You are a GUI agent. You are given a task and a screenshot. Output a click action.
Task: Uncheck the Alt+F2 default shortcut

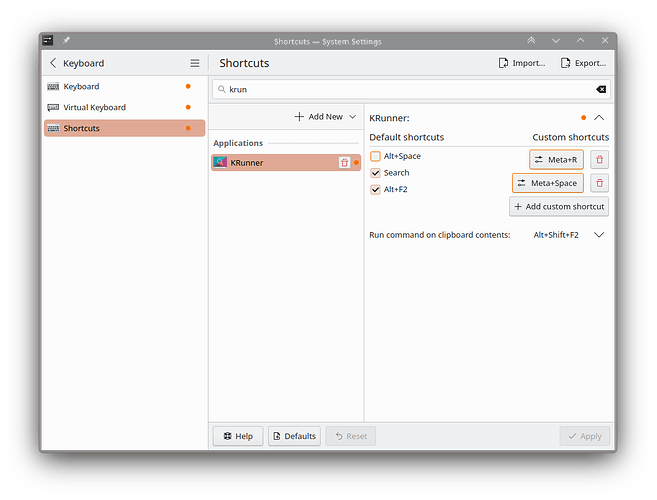pos(375,189)
